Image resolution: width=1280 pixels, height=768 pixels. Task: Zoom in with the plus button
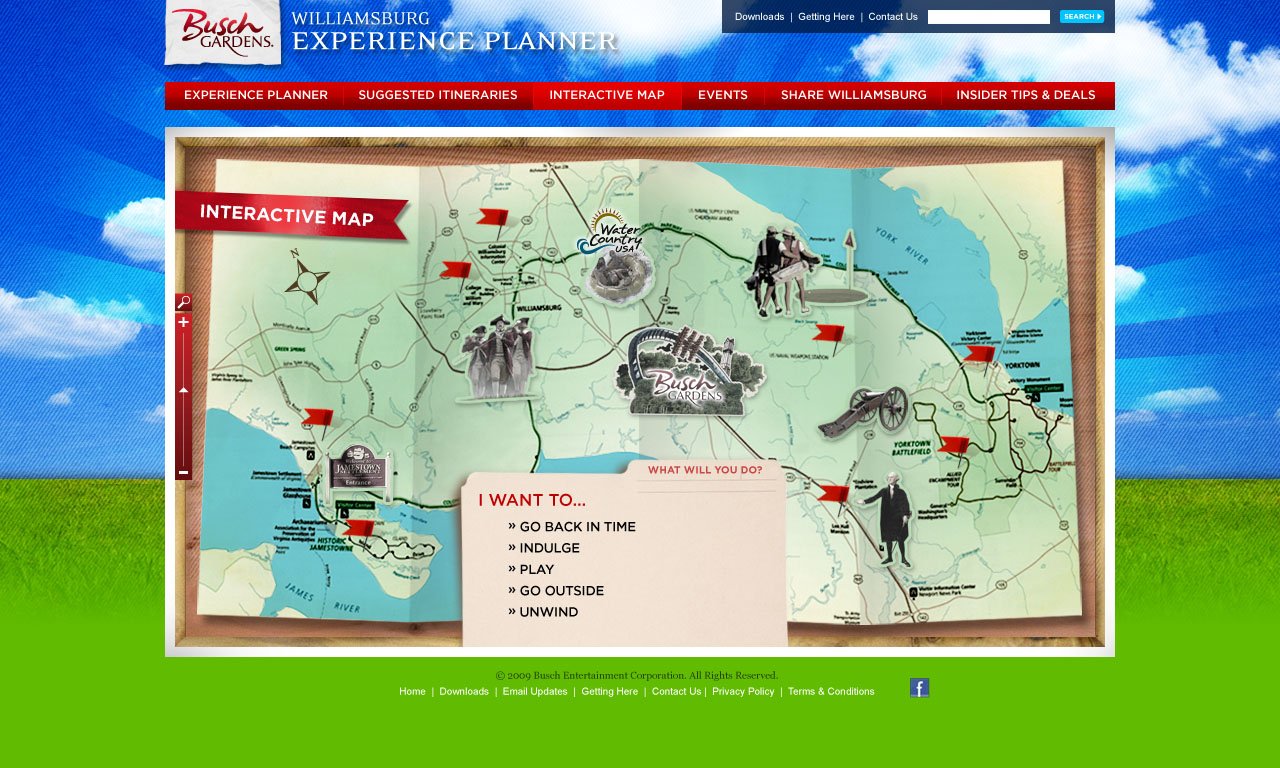click(183, 322)
